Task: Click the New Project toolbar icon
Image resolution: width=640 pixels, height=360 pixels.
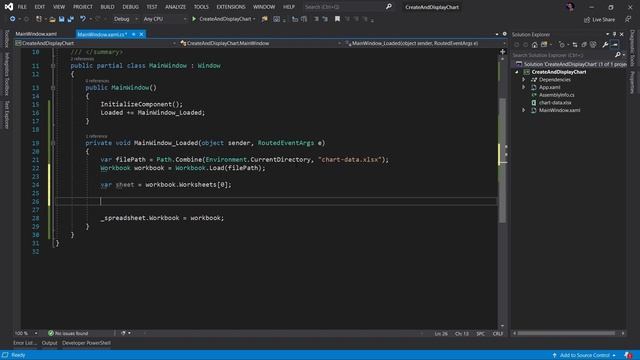Action: 39,19
